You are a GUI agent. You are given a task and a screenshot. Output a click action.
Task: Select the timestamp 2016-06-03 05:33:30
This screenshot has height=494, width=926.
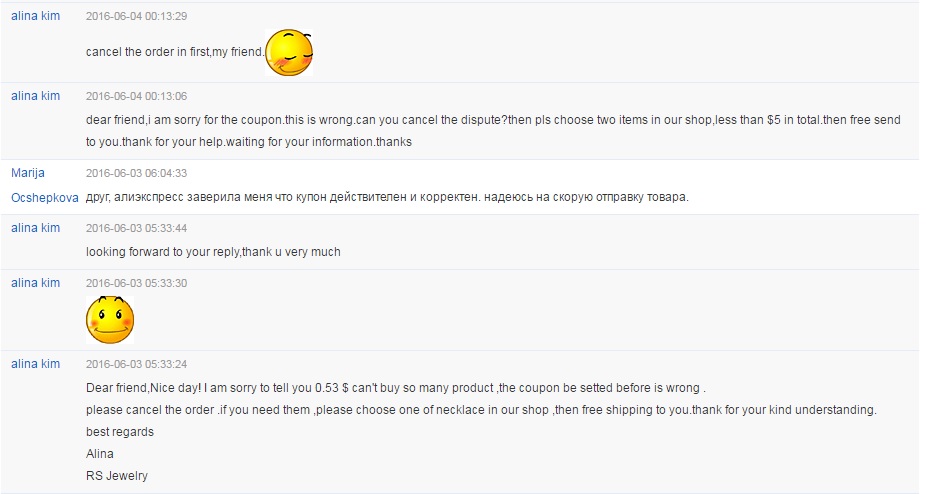click(136, 283)
